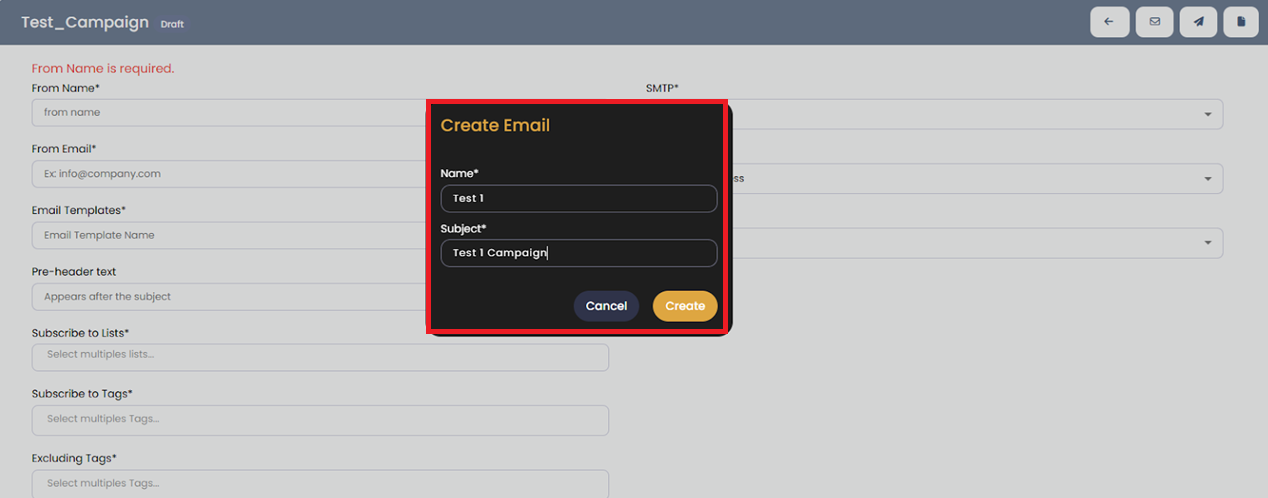
Task: Expand the SMTP dropdown arrow
Action: click(1208, 115)
